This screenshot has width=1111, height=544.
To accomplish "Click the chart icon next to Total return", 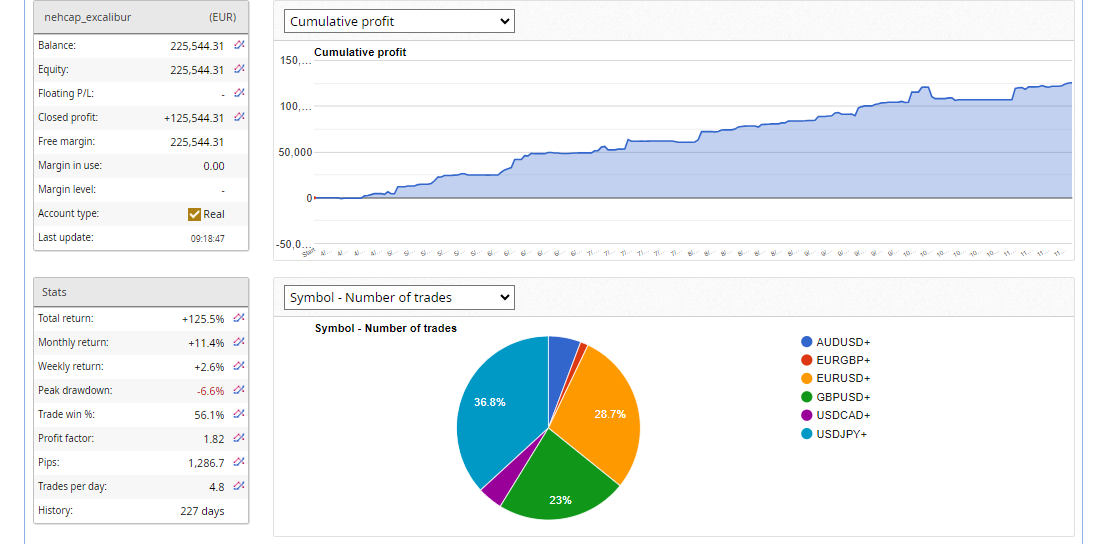I will (x=239, y=318).
